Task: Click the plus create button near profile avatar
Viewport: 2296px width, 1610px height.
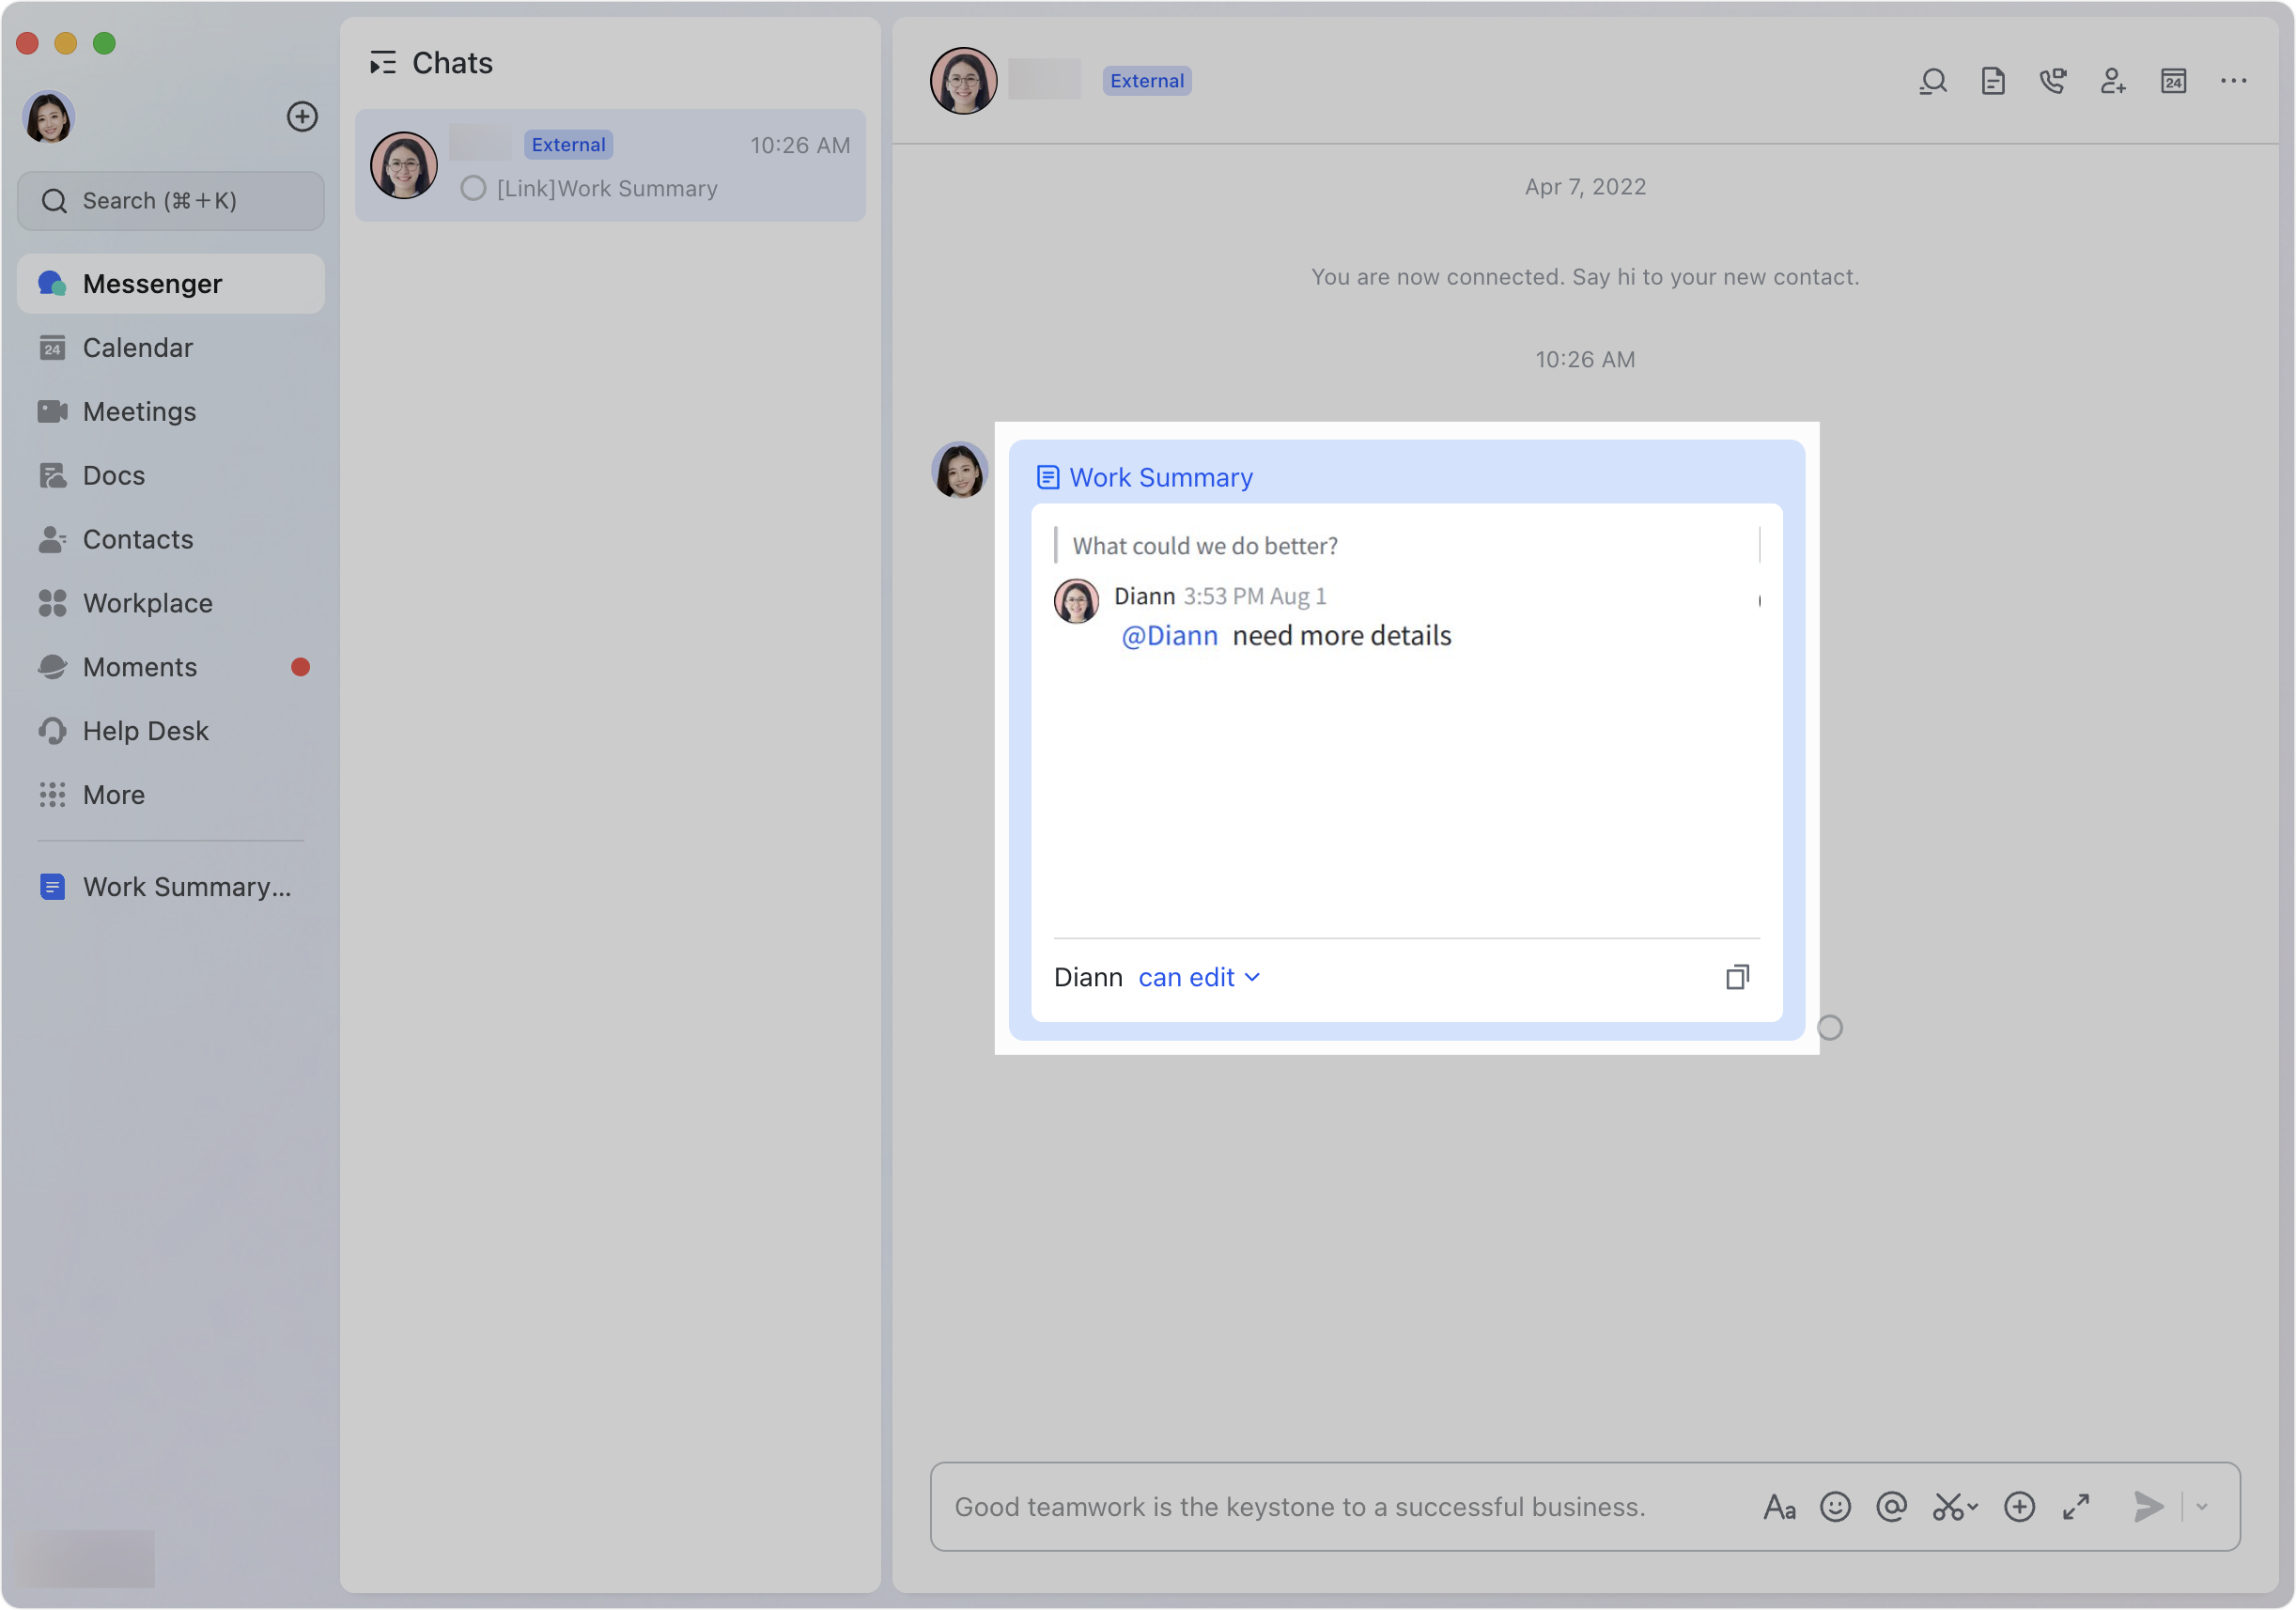Action: 302,117
